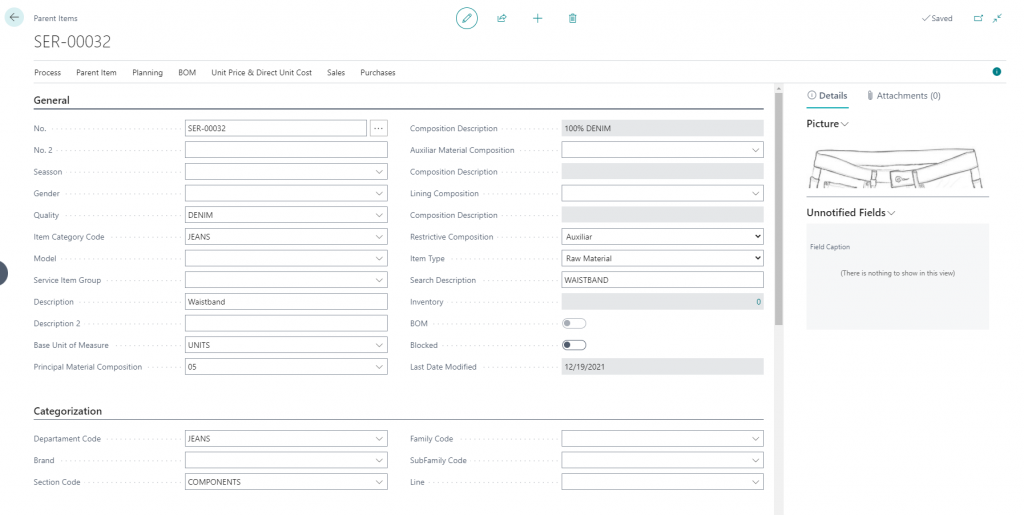
Task: Open the Item Type dropdown
Action: pyautogui.click(x=662, y=258)
